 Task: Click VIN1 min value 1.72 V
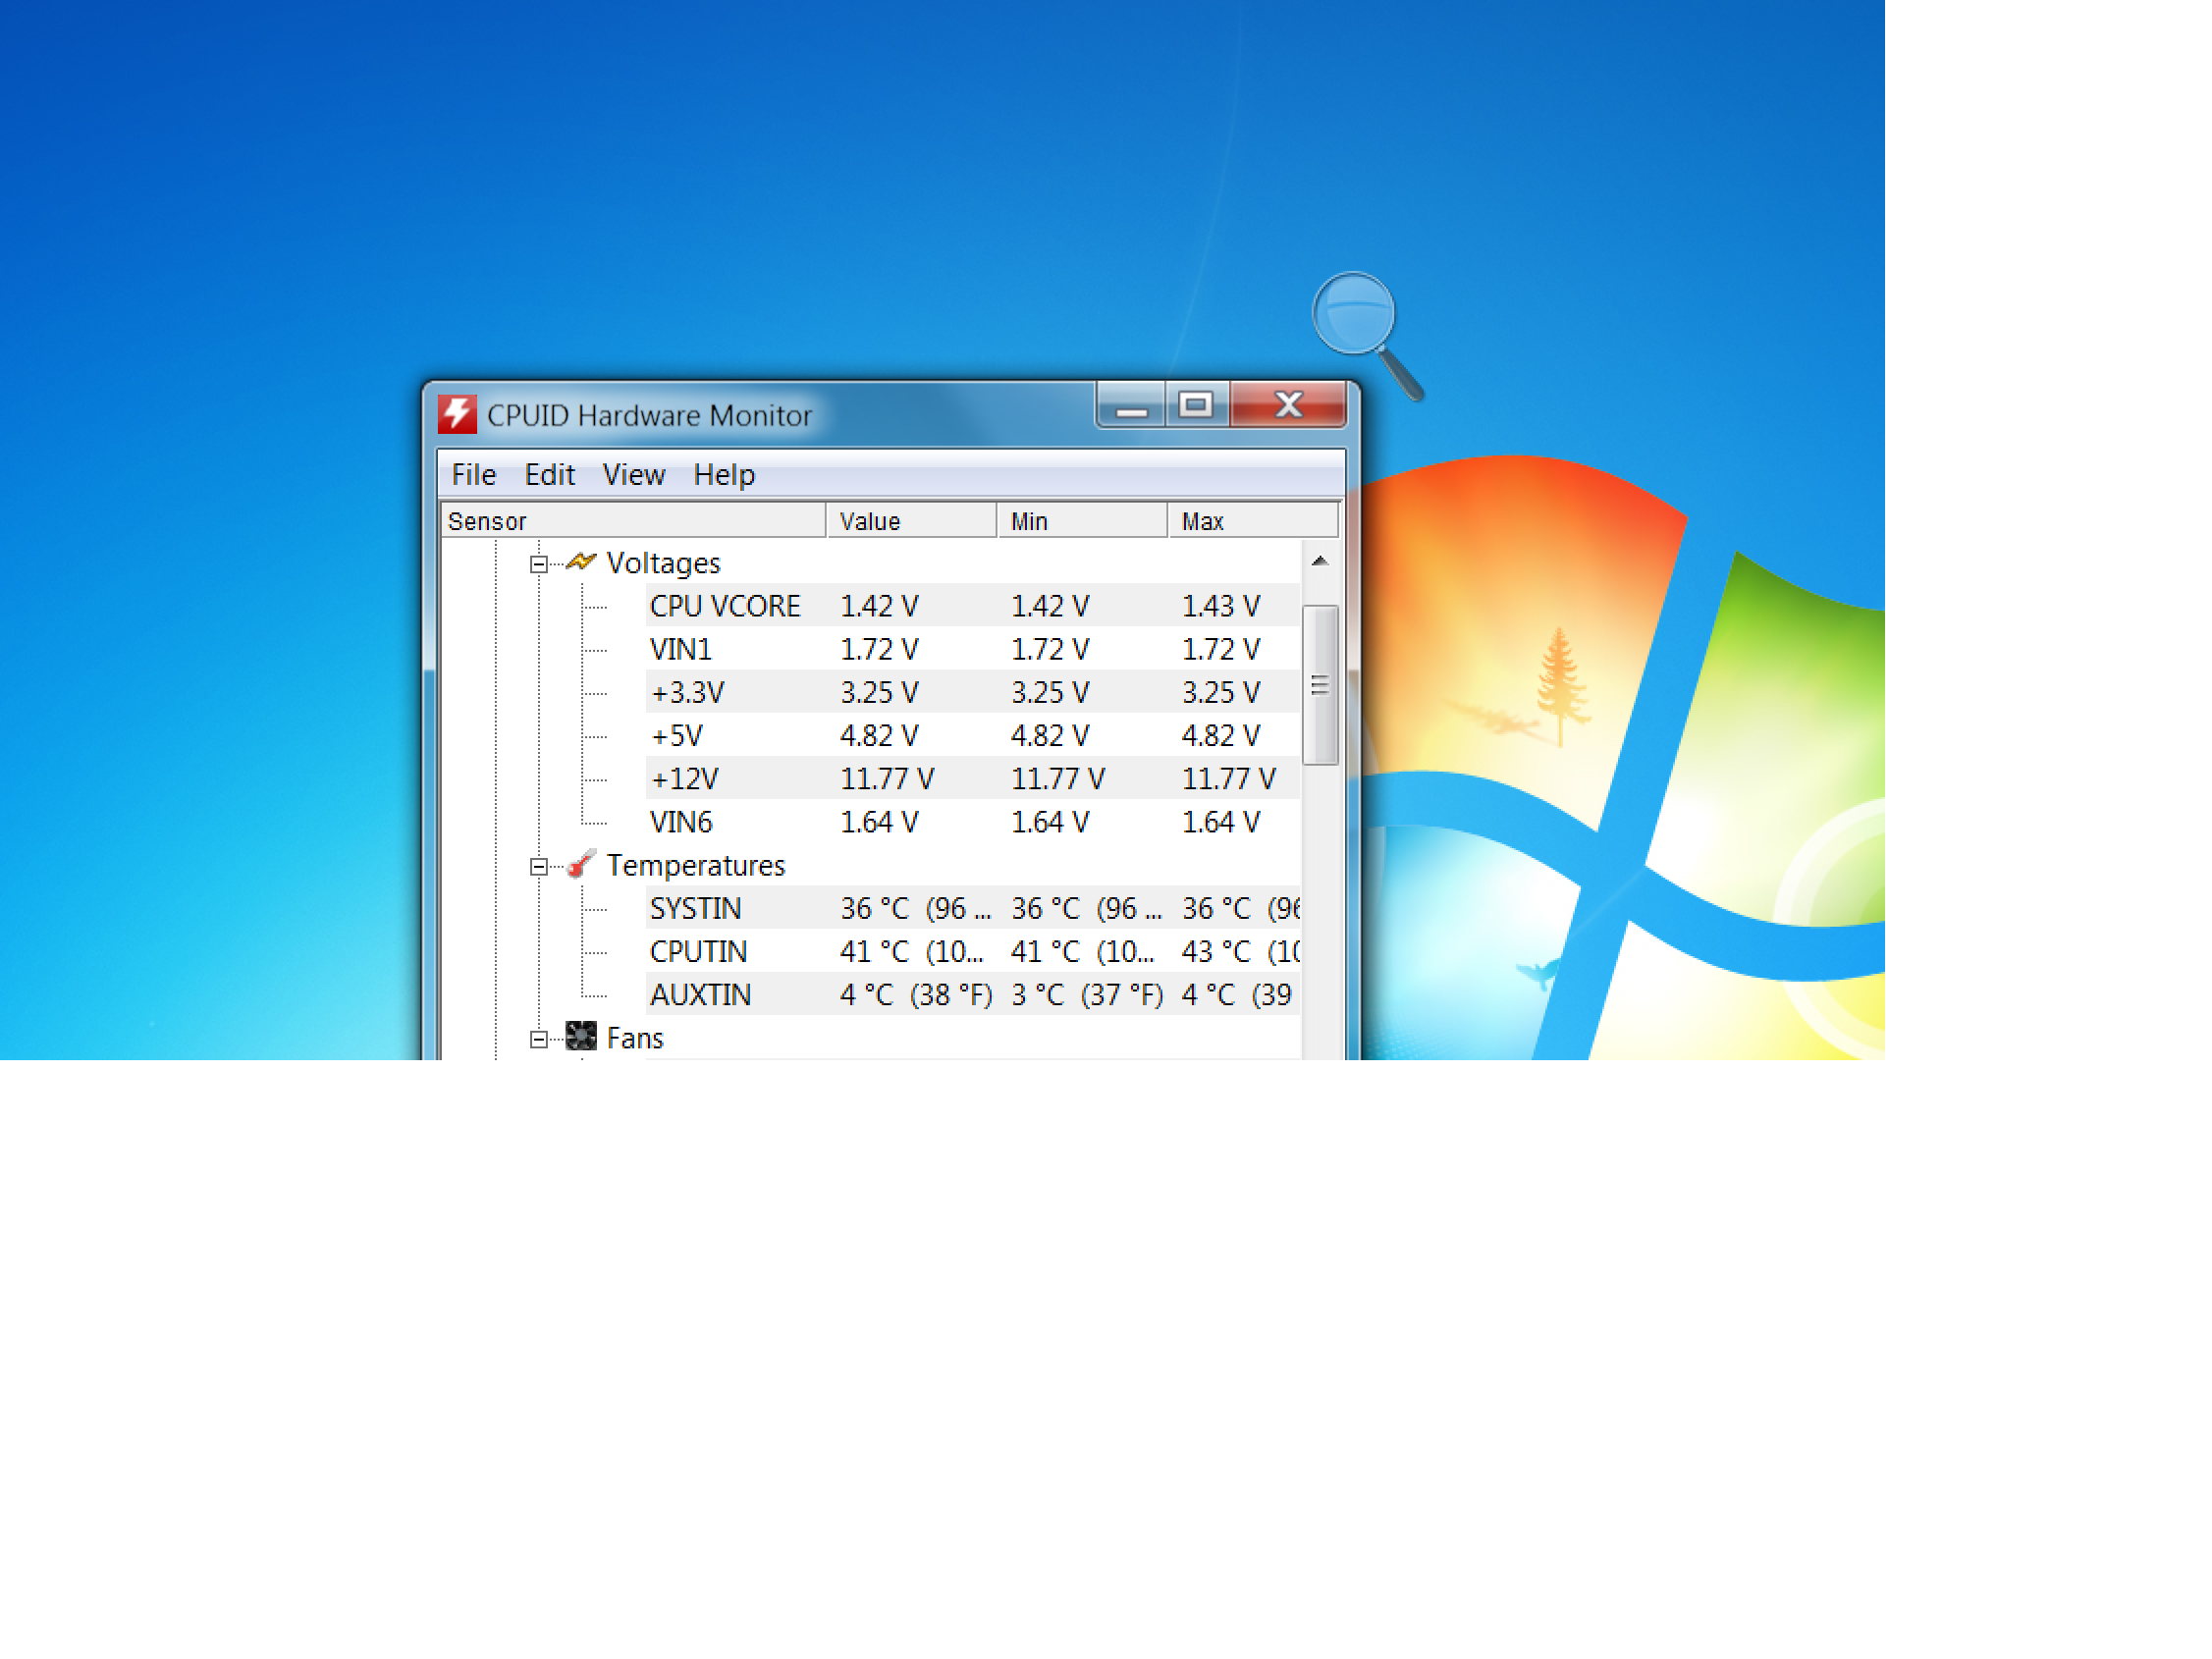click(1050, 649)
